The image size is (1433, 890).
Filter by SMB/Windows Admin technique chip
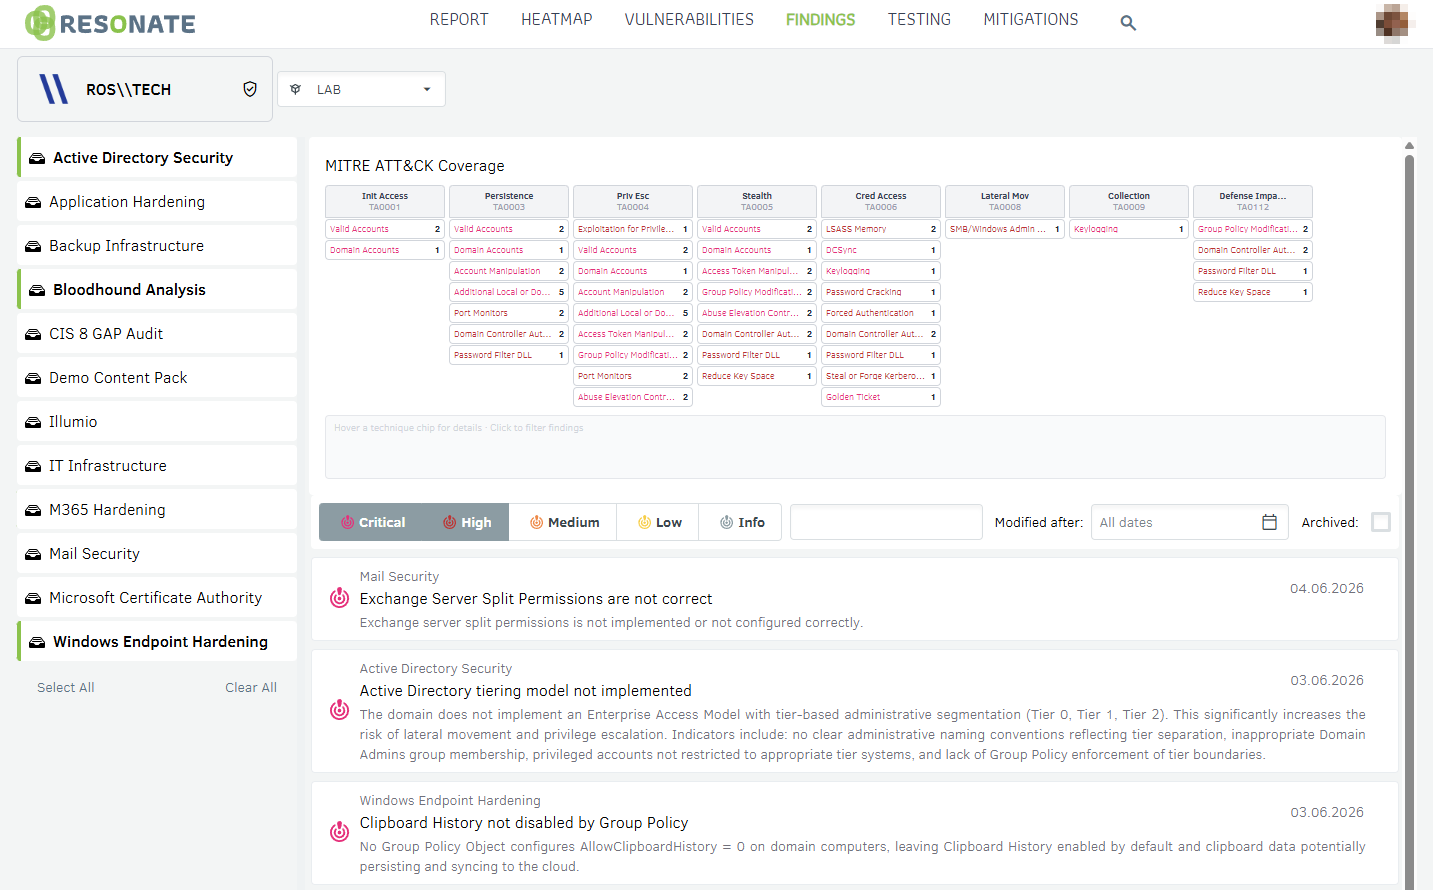point(1005,229)
